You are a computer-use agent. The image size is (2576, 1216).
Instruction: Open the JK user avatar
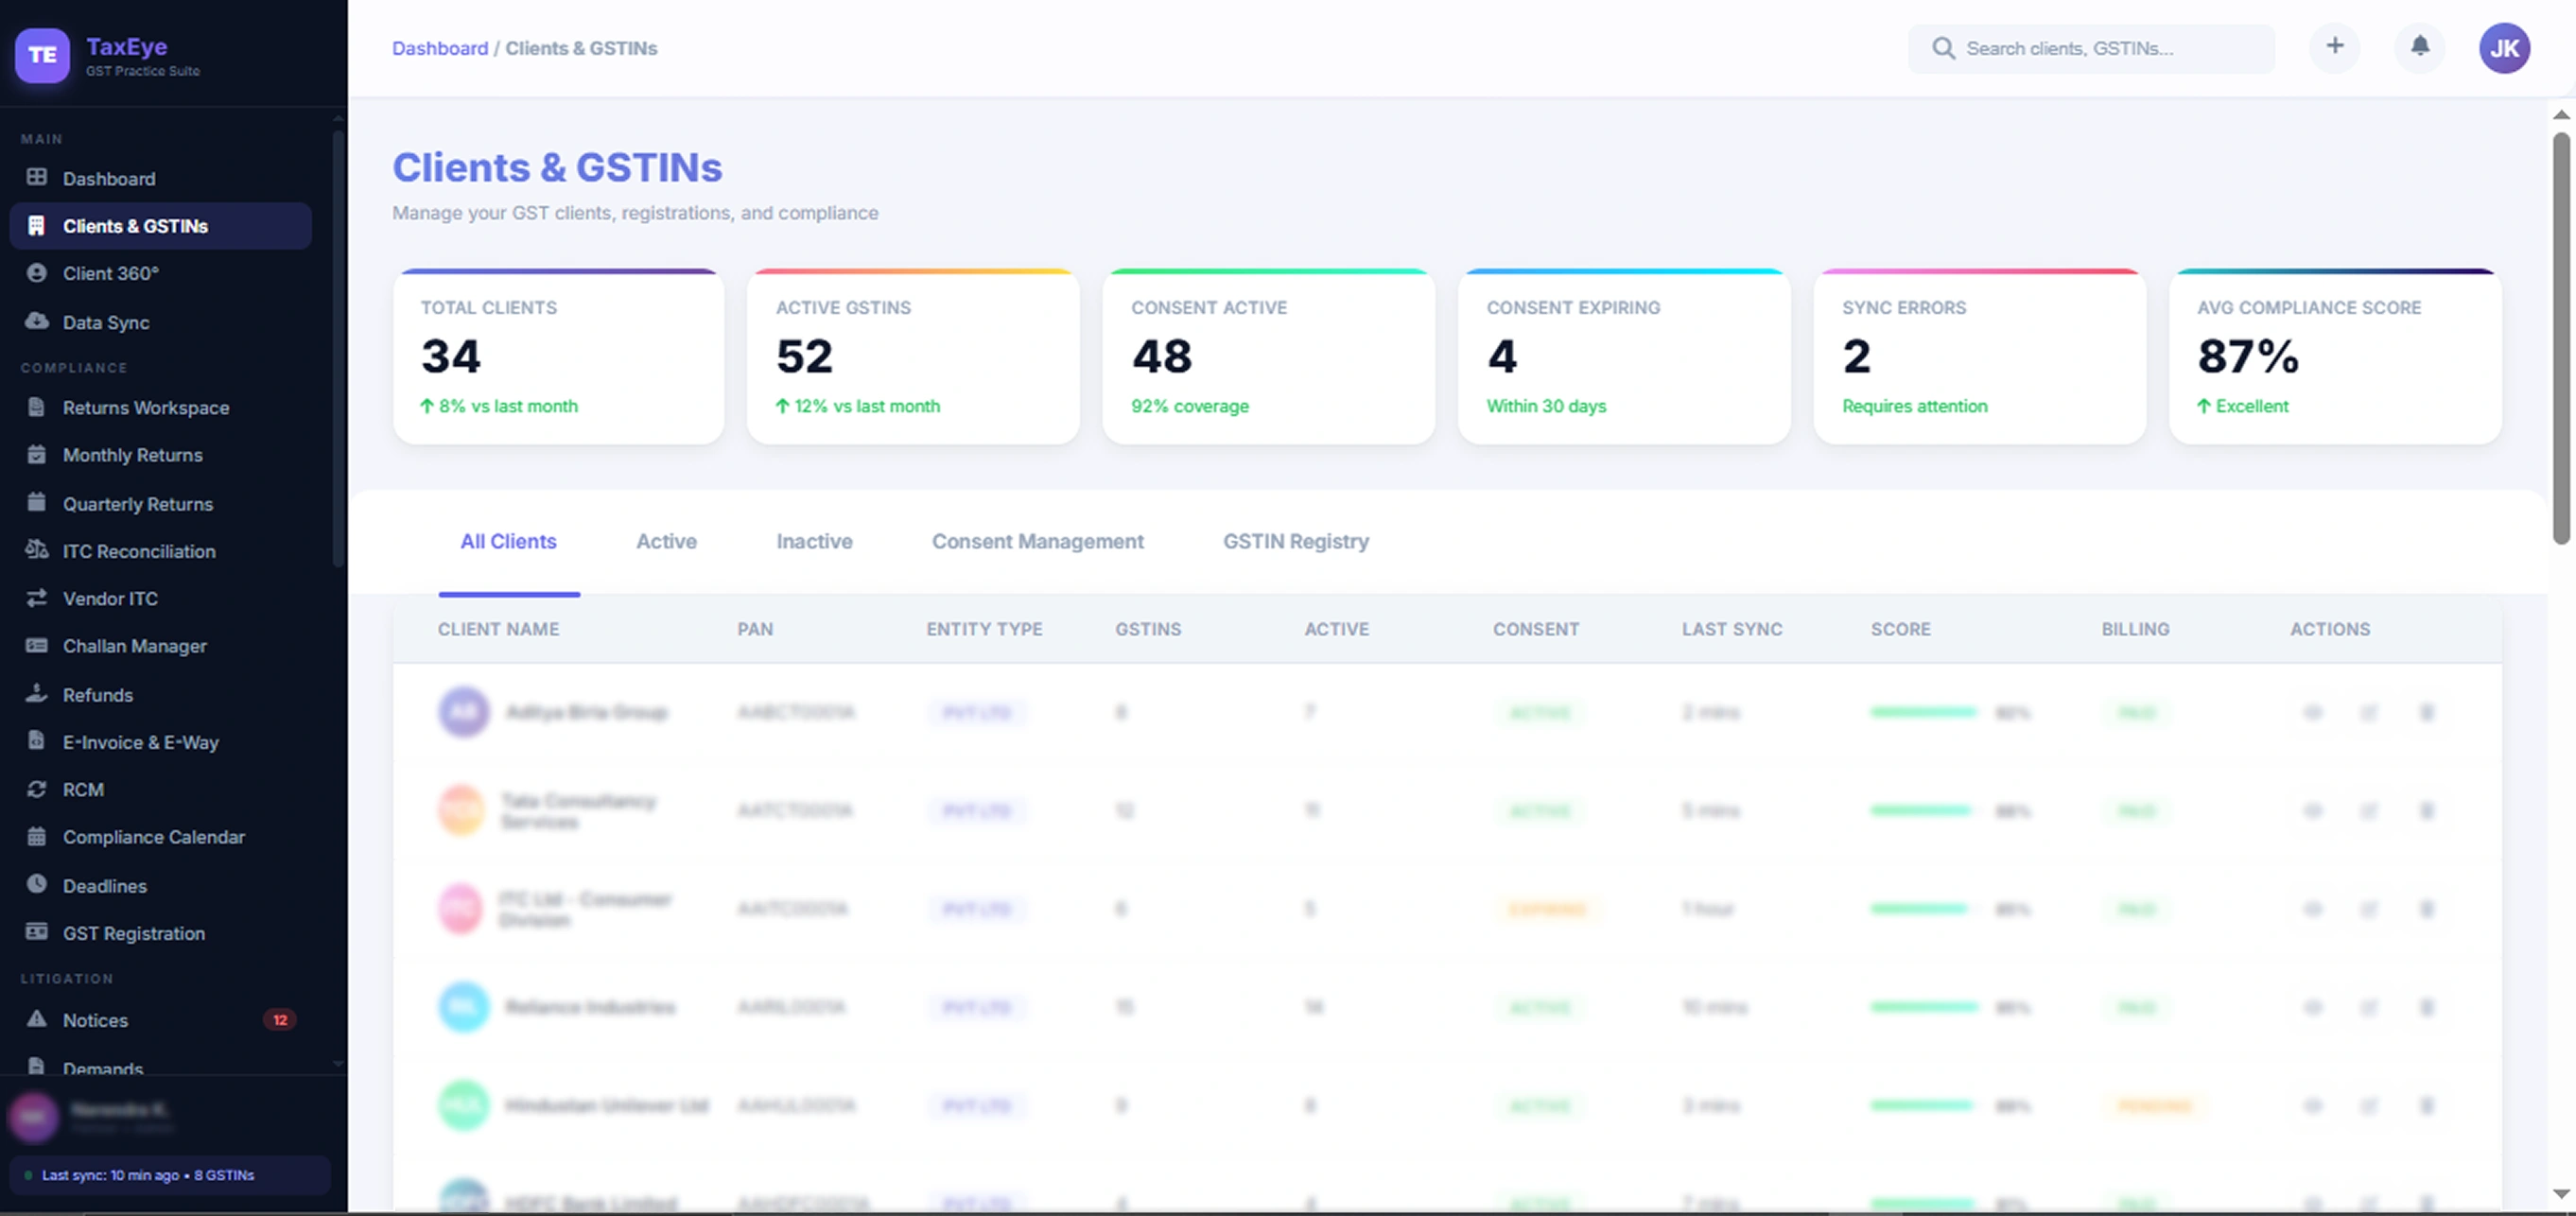click(2503, 48)
